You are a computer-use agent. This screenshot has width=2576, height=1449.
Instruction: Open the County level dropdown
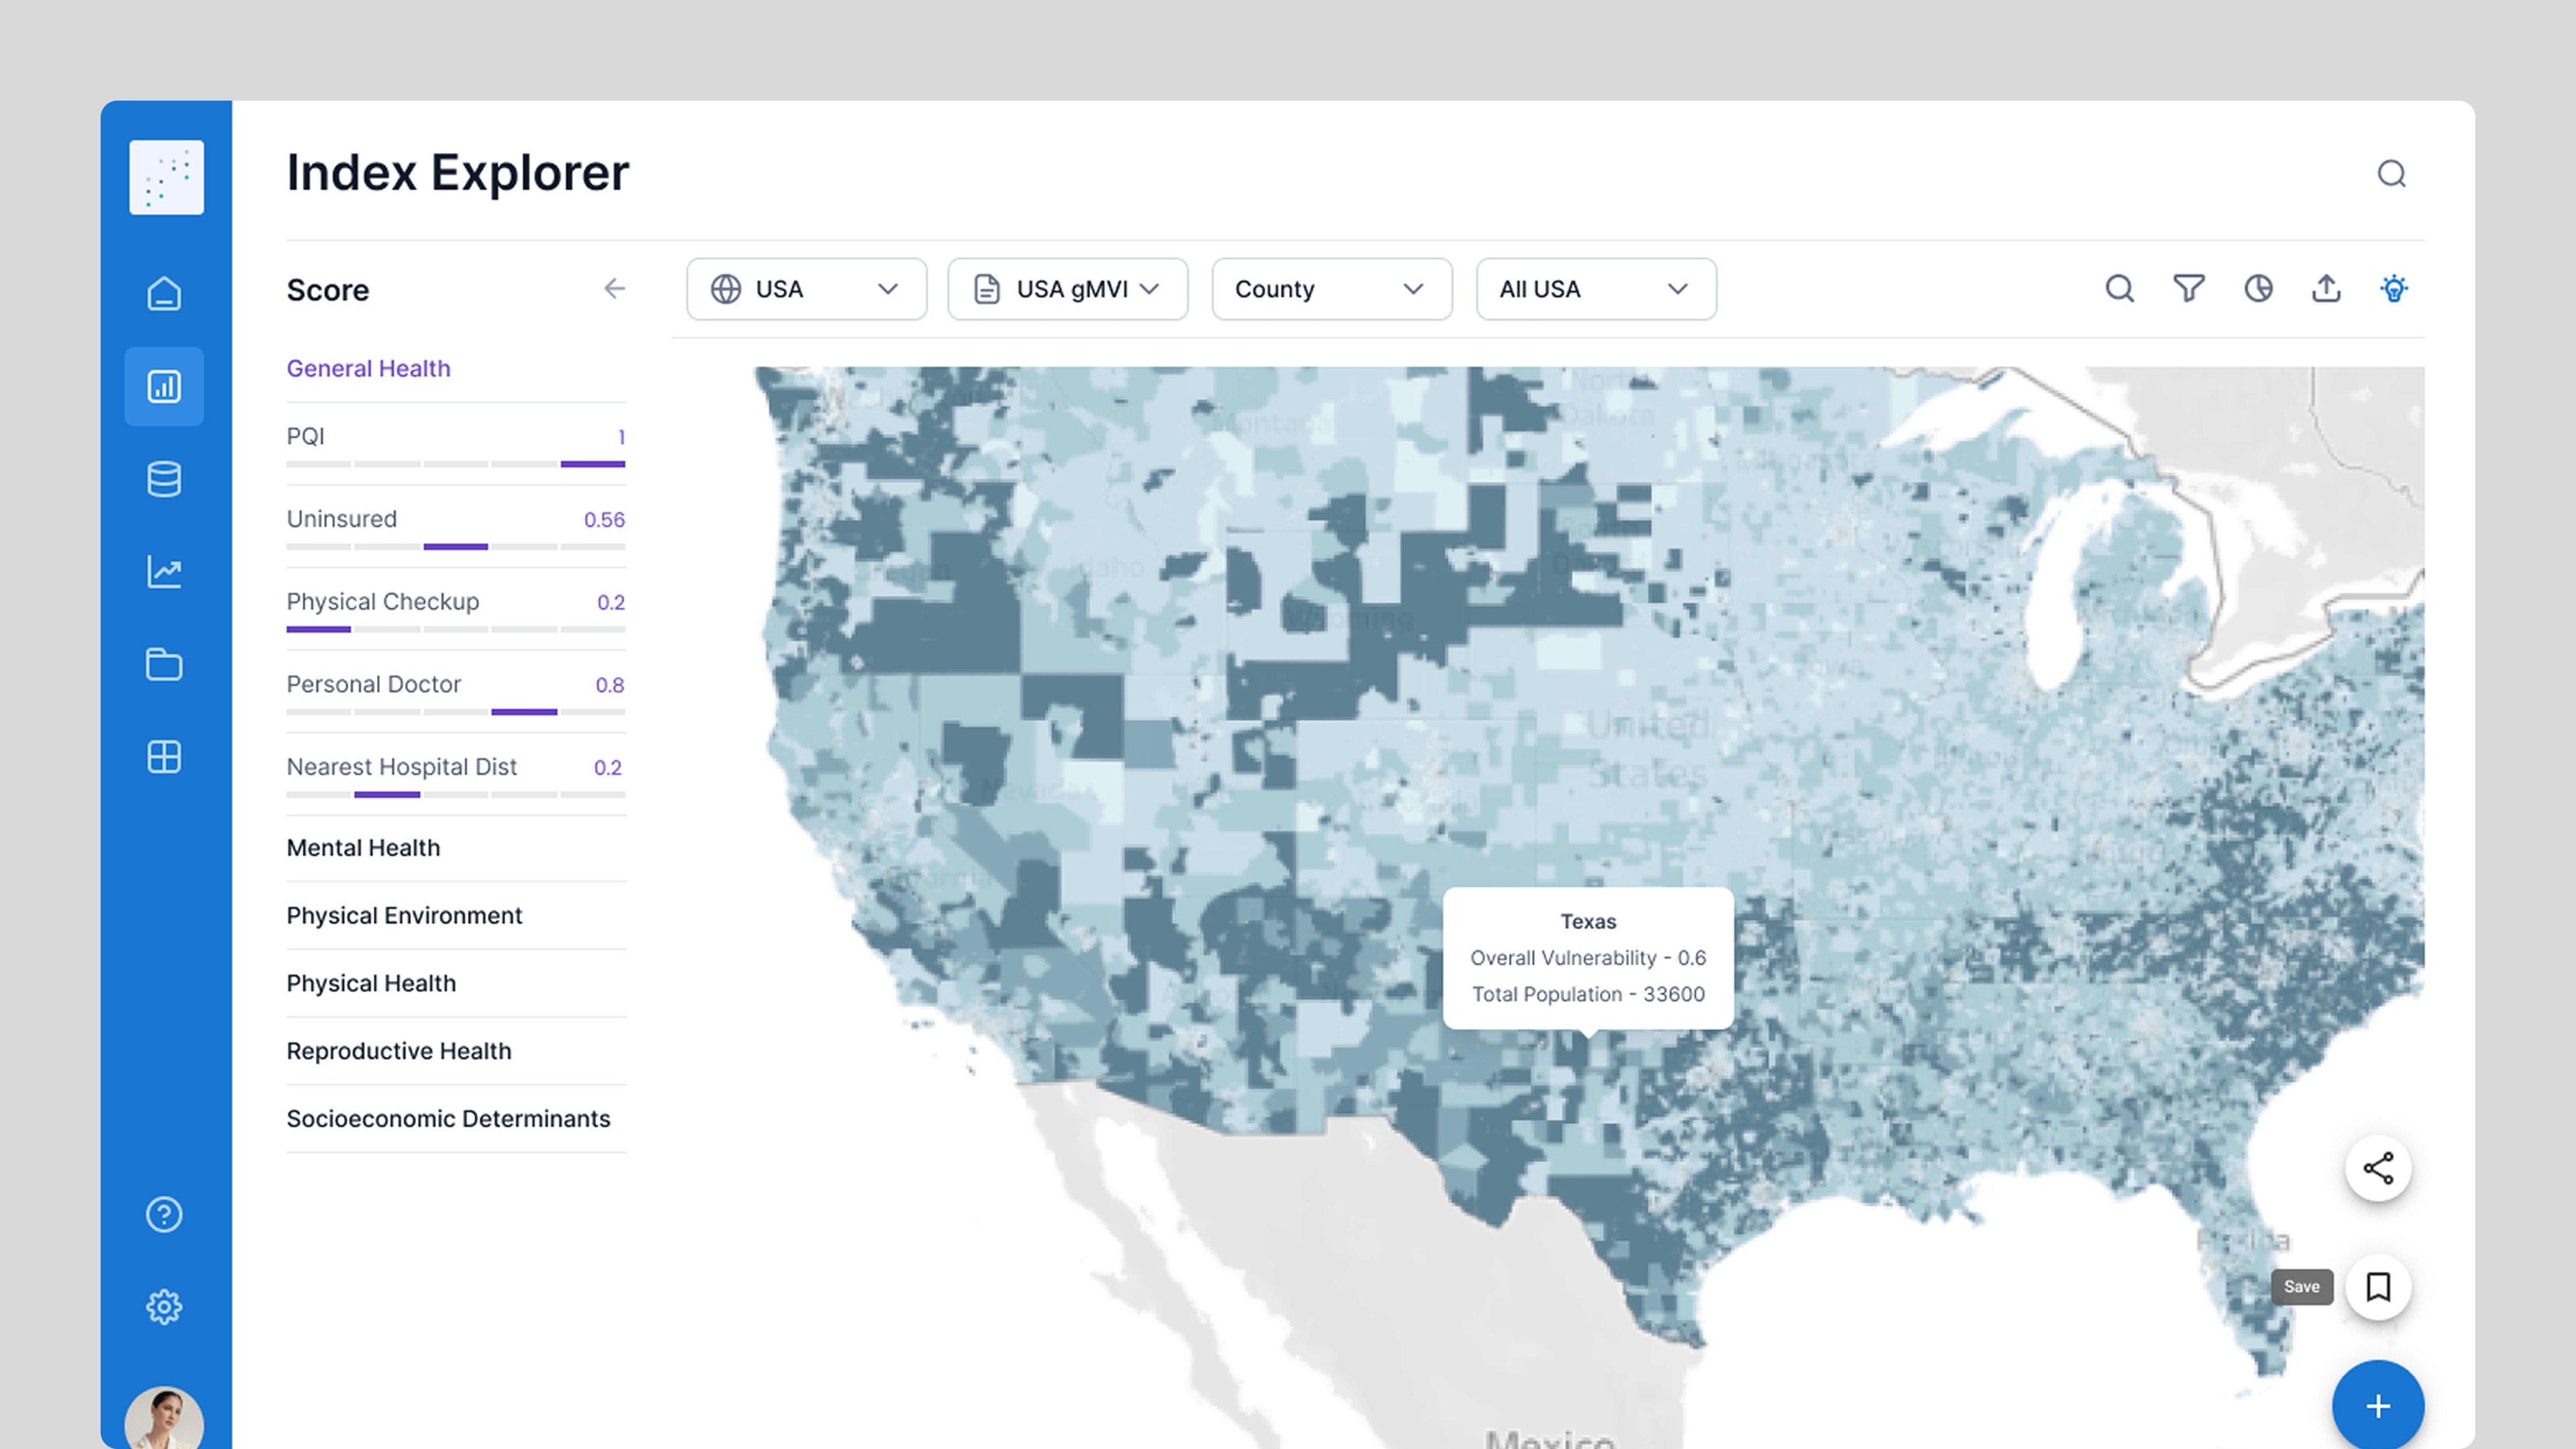click(x=1331, y=289)
